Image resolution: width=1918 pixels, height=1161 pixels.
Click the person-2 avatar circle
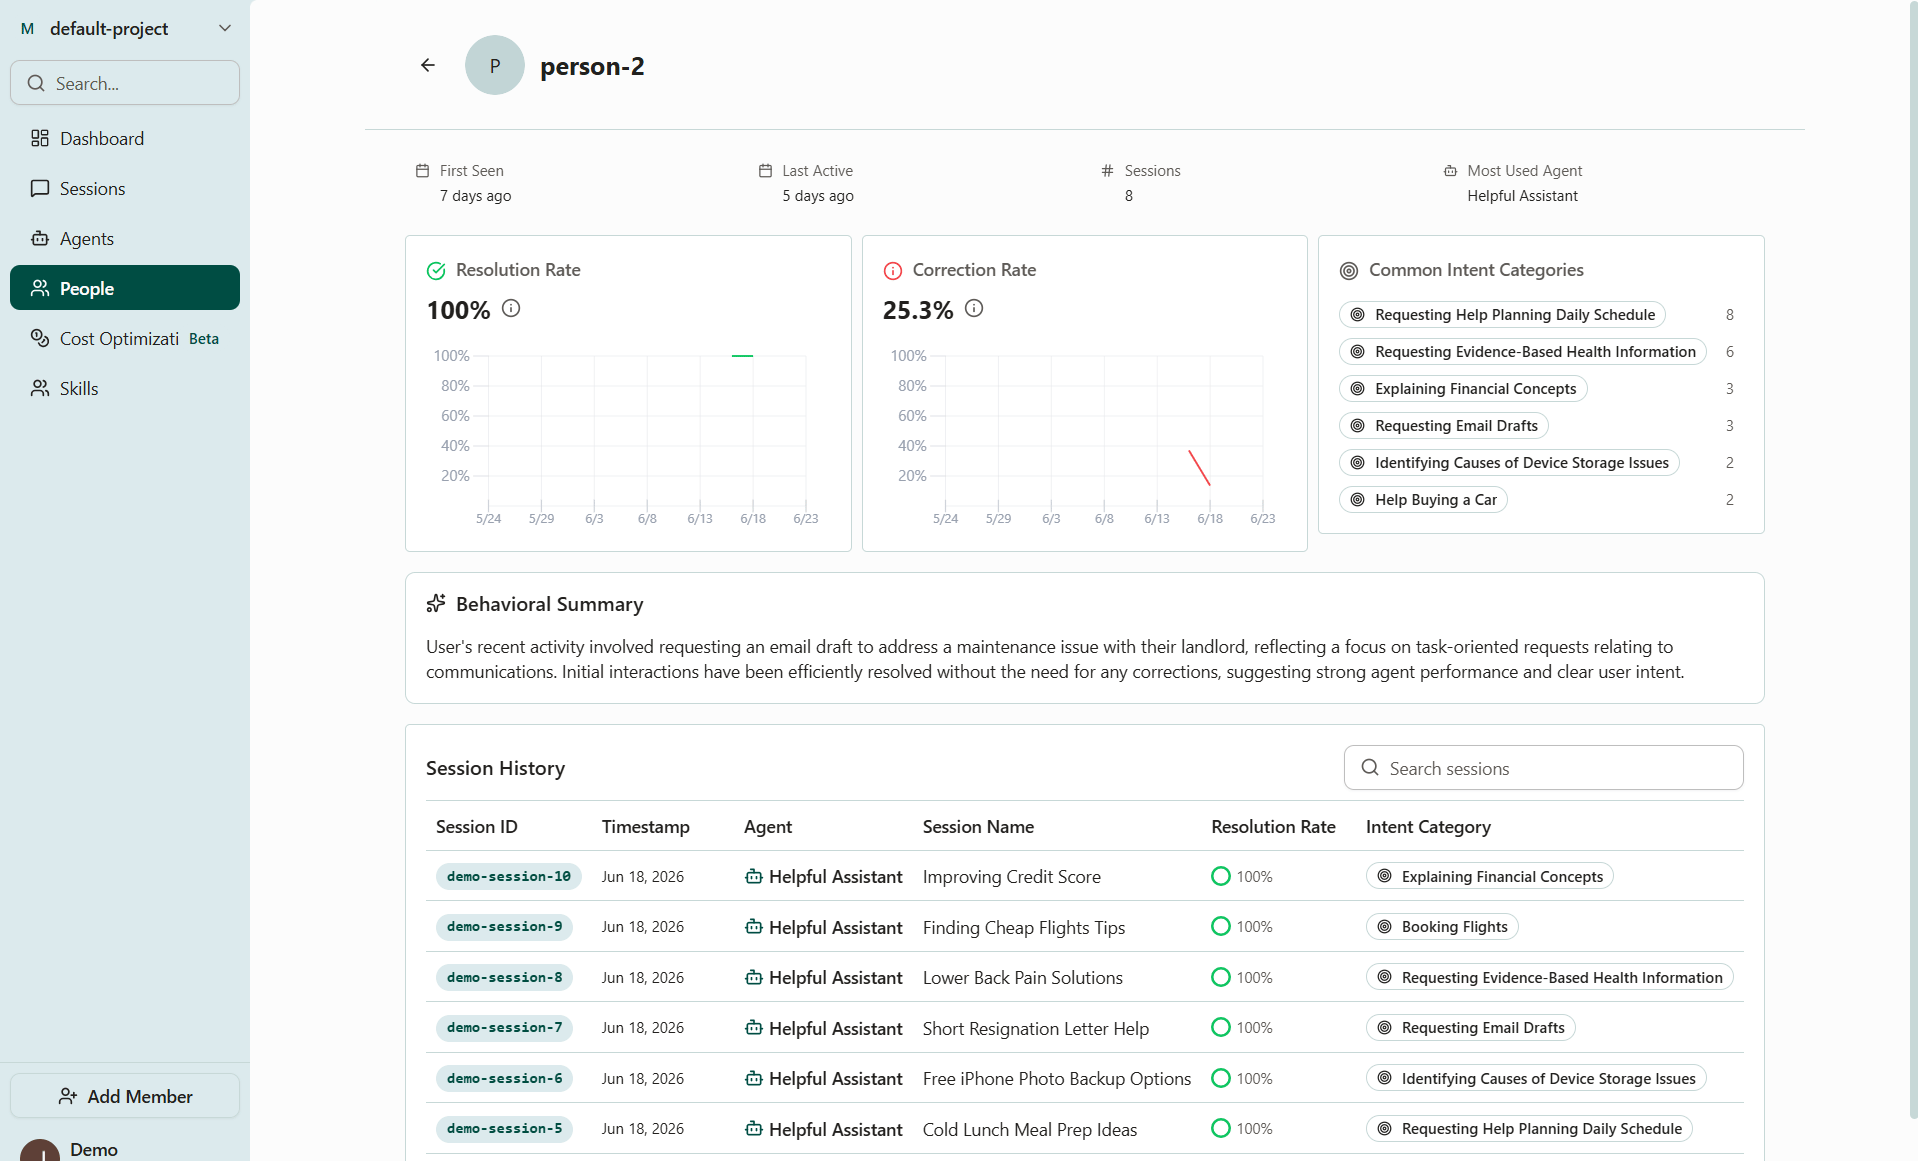494,65
